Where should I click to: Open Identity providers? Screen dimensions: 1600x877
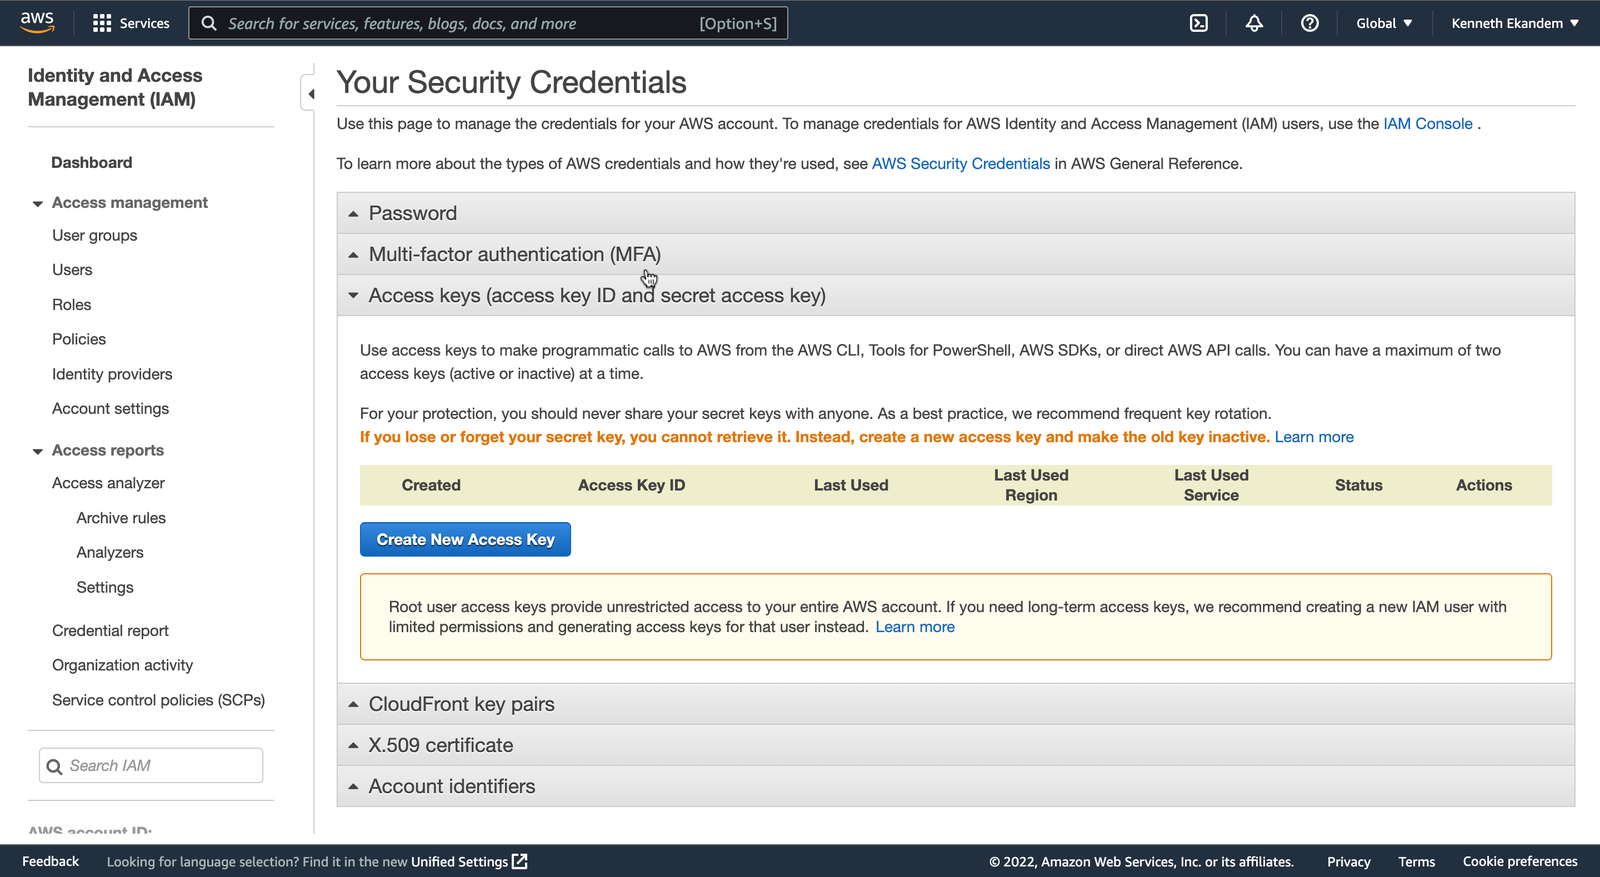click(x=112, y=374)
